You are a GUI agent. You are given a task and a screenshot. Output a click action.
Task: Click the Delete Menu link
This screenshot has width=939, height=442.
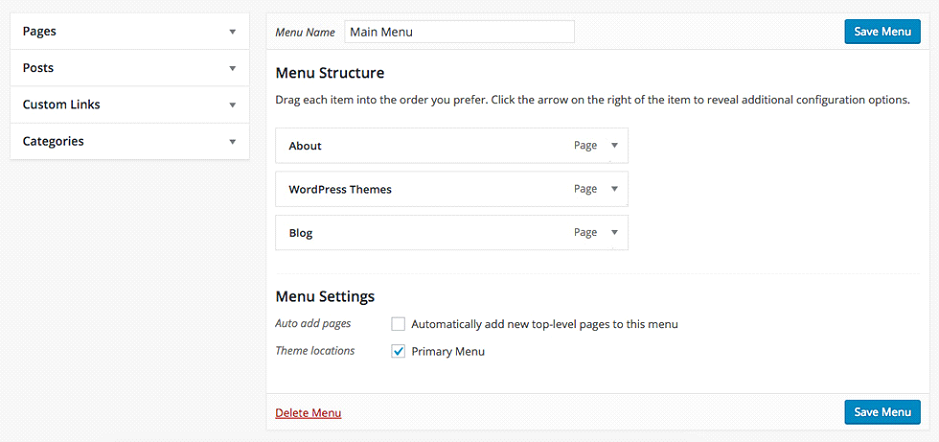coord(308,413)
